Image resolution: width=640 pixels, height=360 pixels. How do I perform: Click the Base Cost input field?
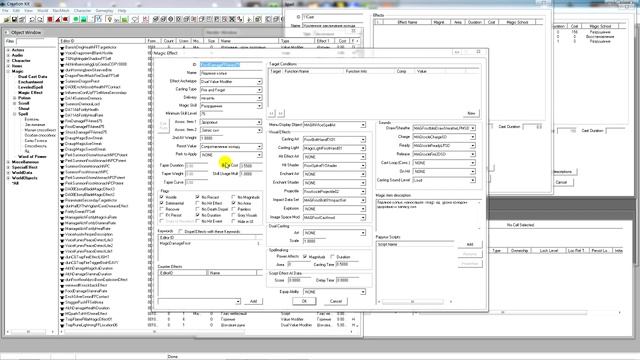coord(251,166)
